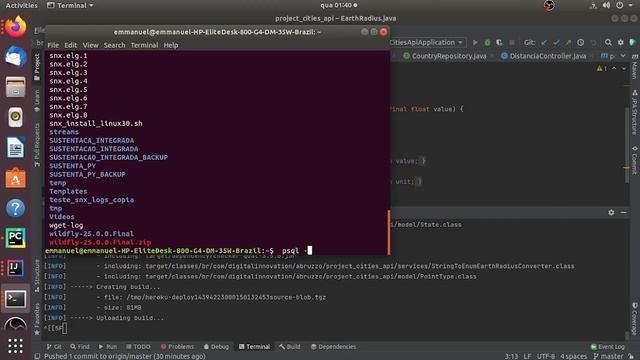Click Git Commit checkmark icon
This screenshot has width=640, height=360.
pyautogui.click(x=556, y=42)
